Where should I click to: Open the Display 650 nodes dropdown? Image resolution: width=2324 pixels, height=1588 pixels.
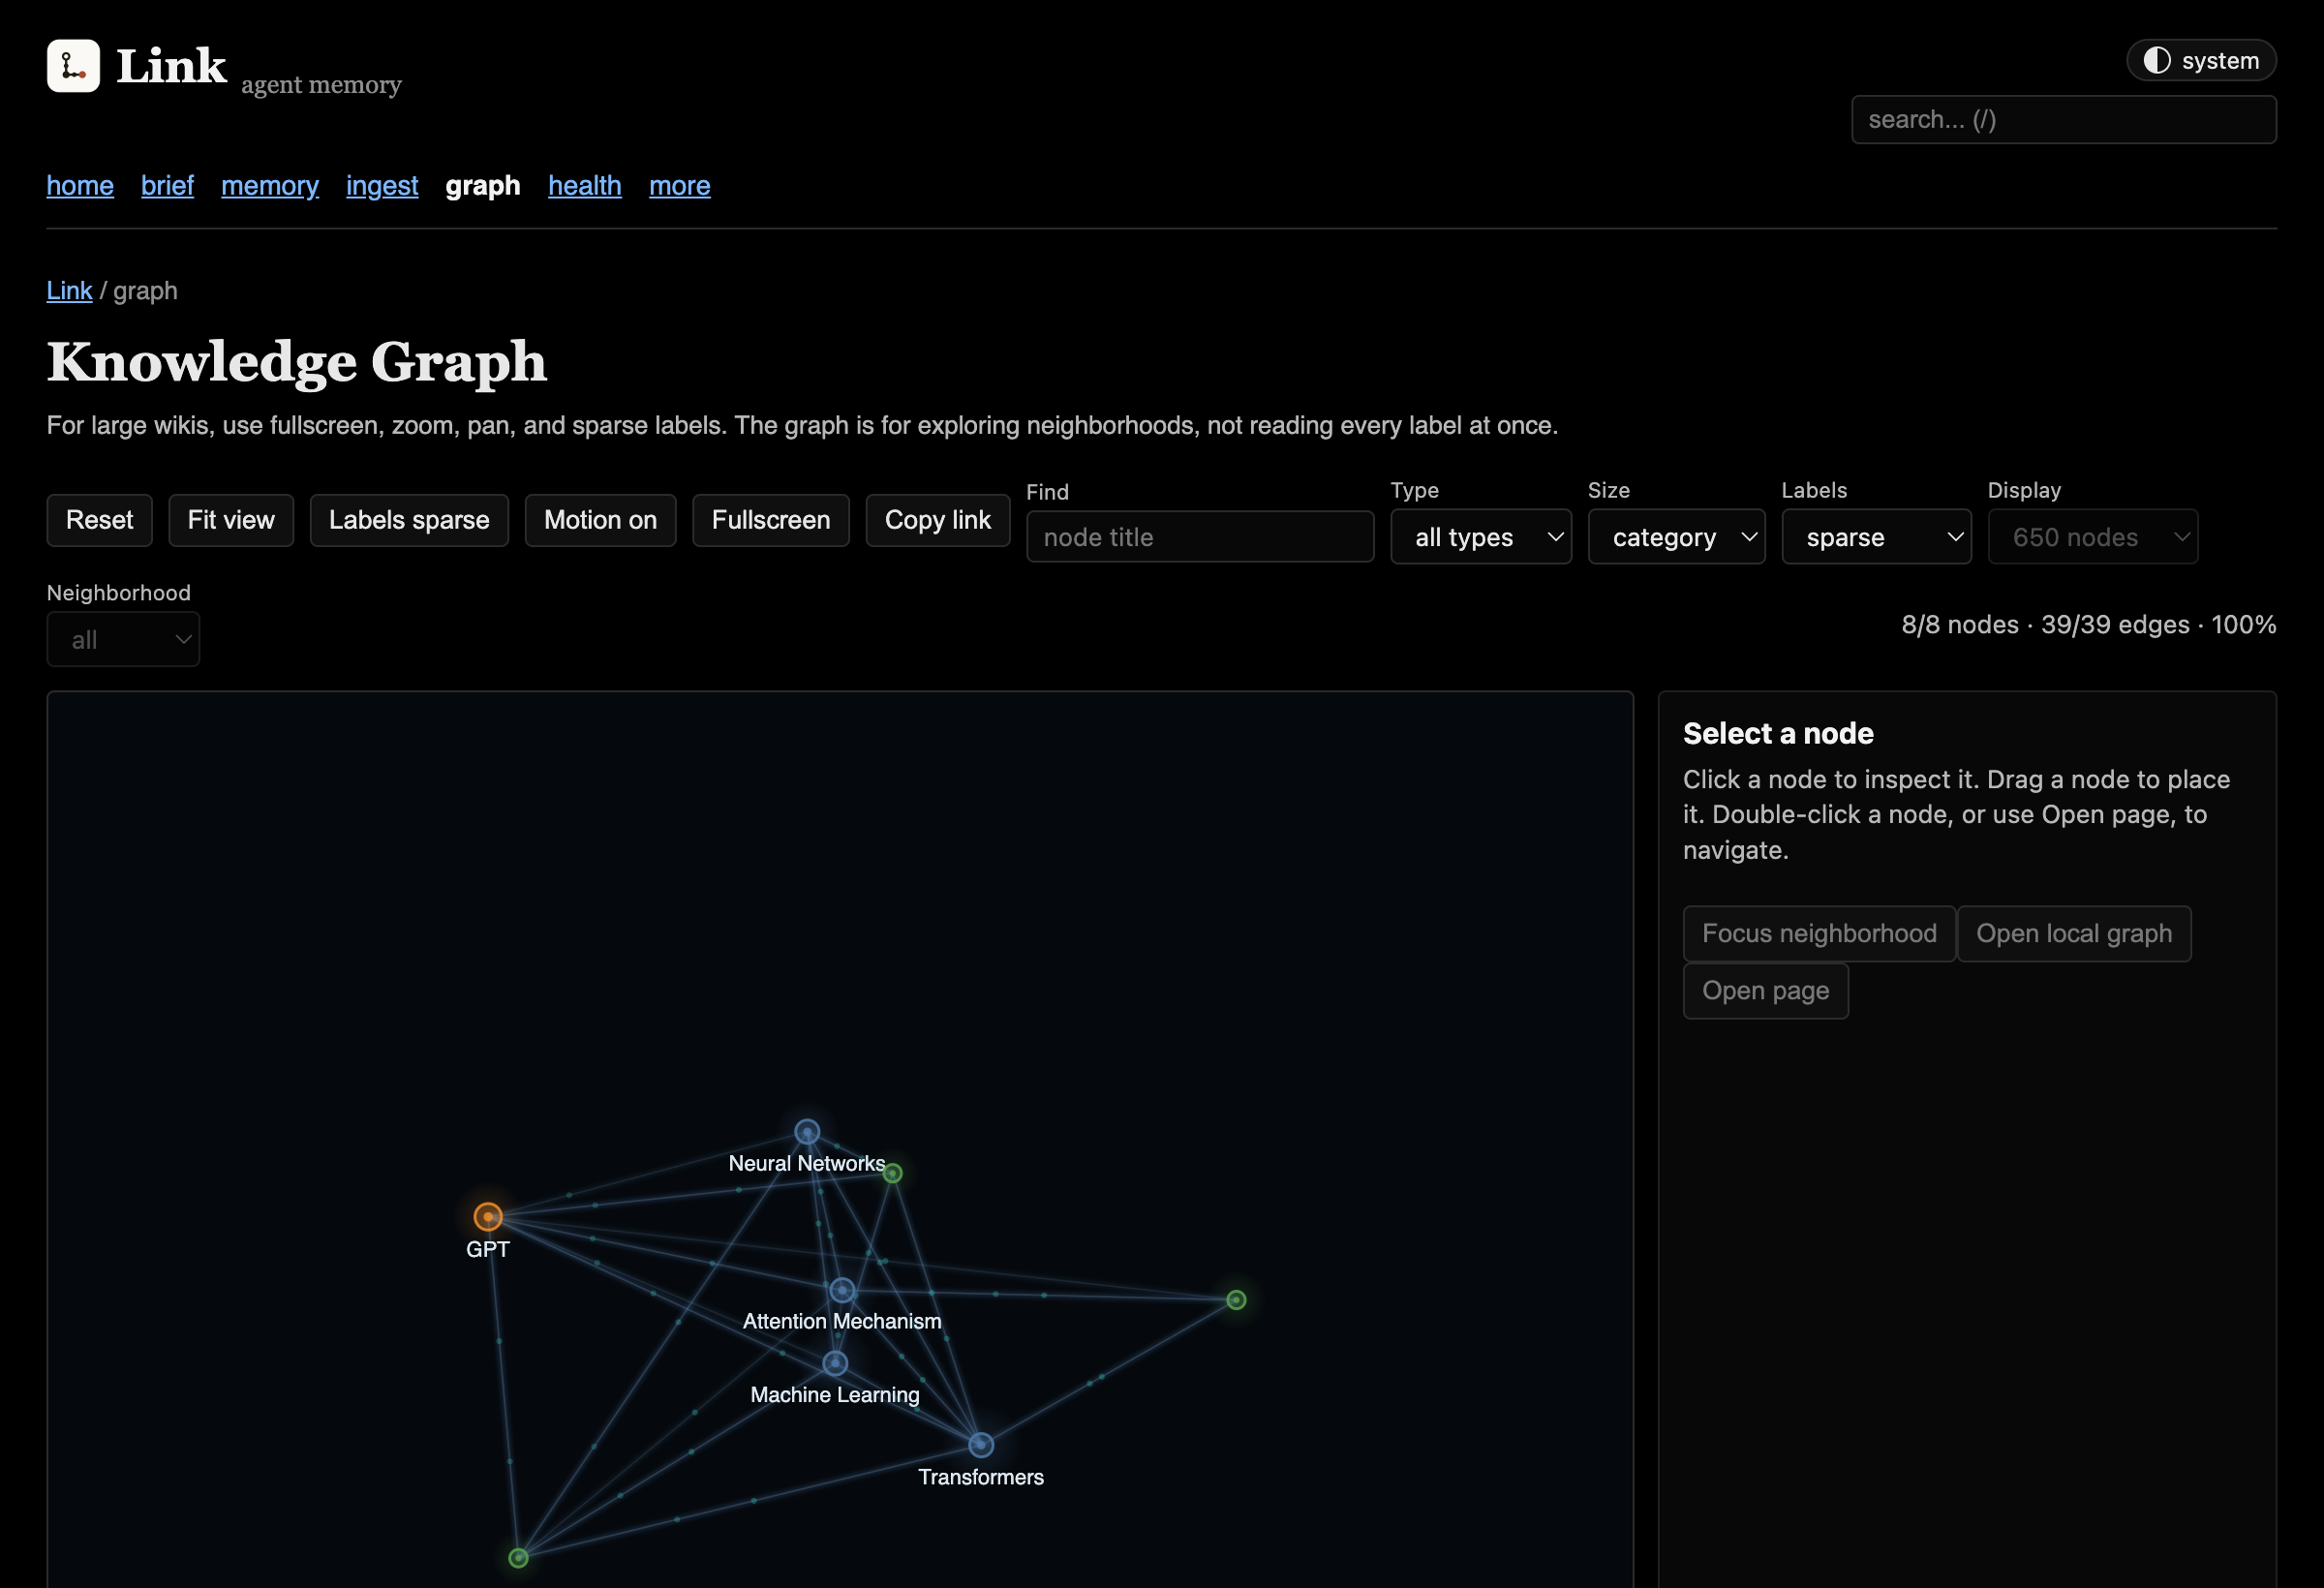(x=2092, y=537)
